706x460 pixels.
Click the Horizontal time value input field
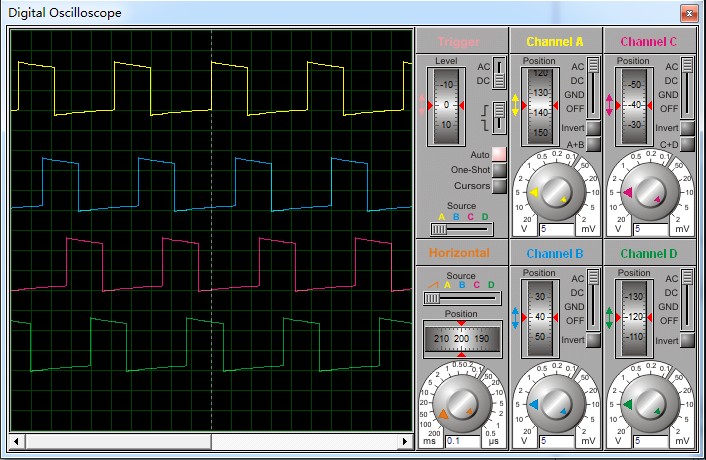tap(462, 440)
